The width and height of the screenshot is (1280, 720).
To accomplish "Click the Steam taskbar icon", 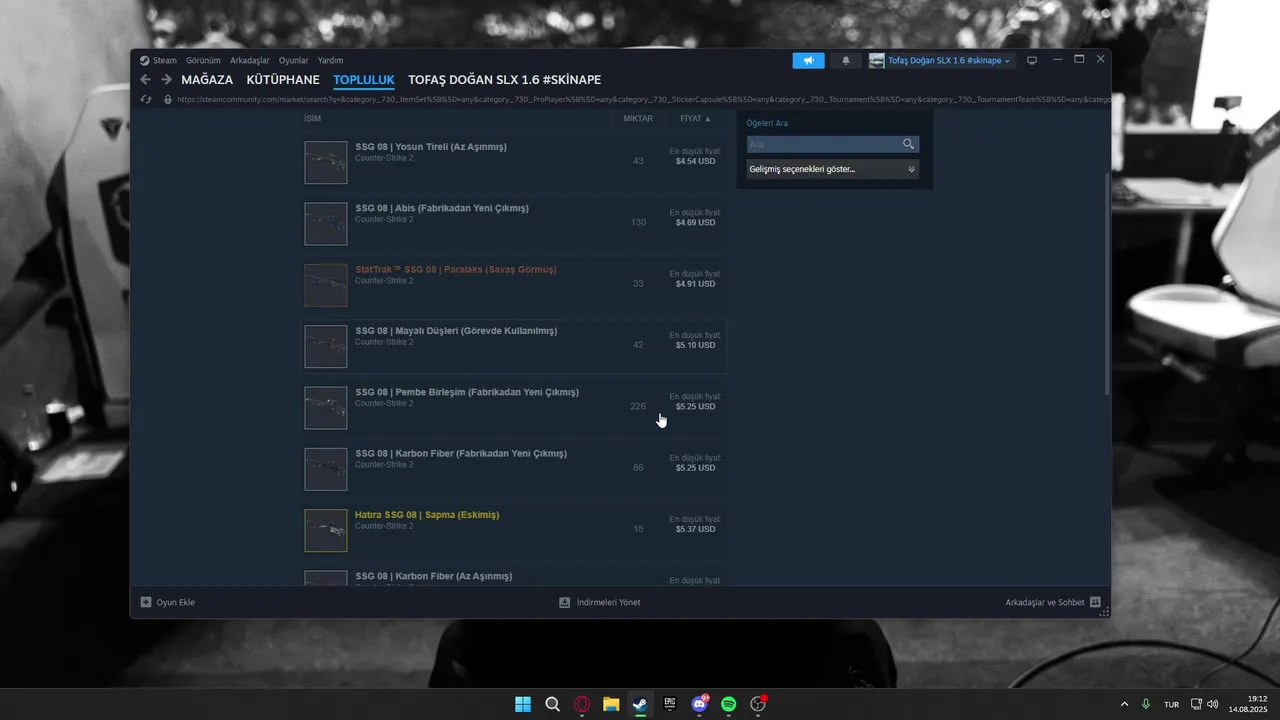I will pos(640,704).
